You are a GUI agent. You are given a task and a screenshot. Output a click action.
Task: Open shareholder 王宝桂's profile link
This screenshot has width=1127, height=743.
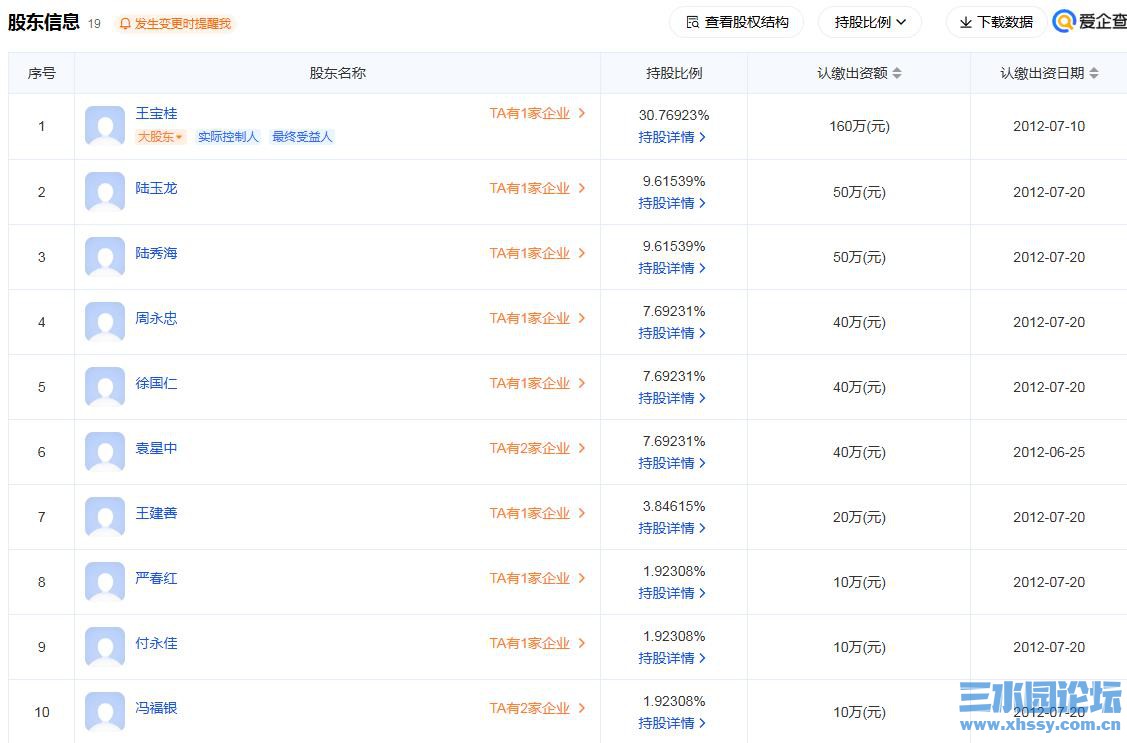point(157,113)
